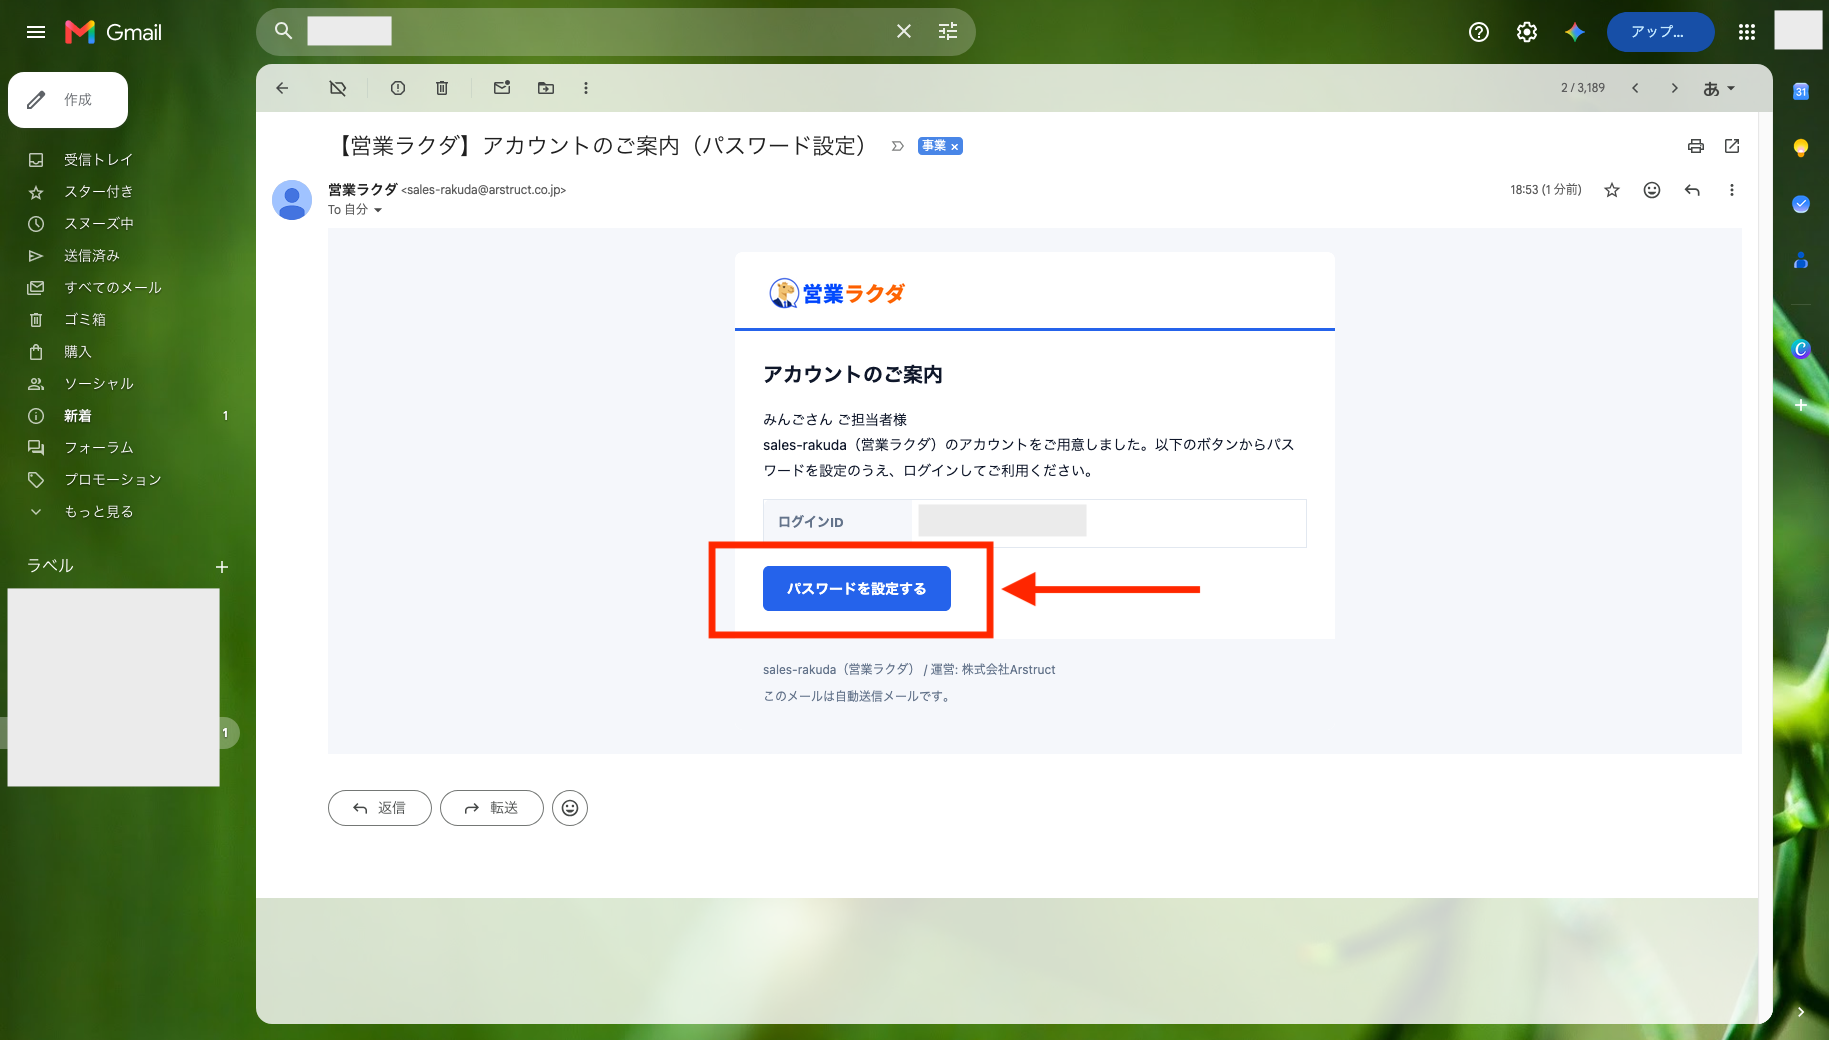Click the blue アップ… upgrade button
Viewport: 1829px width, 1040px height.
[1660, 32]
